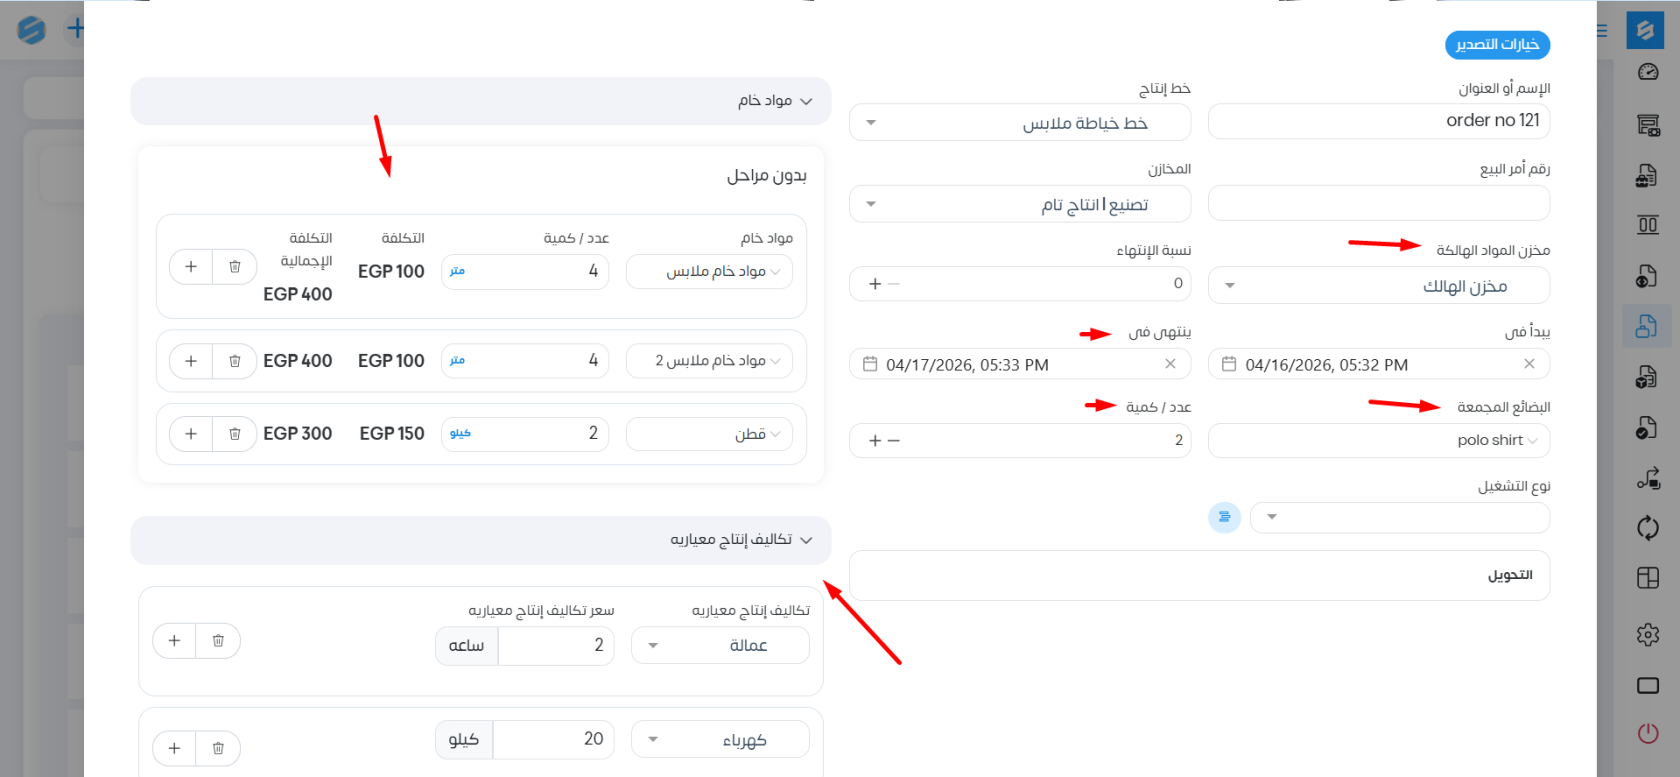Add a row after the cotton material
The image size is (1680, 777).
(x=191, y=434)
